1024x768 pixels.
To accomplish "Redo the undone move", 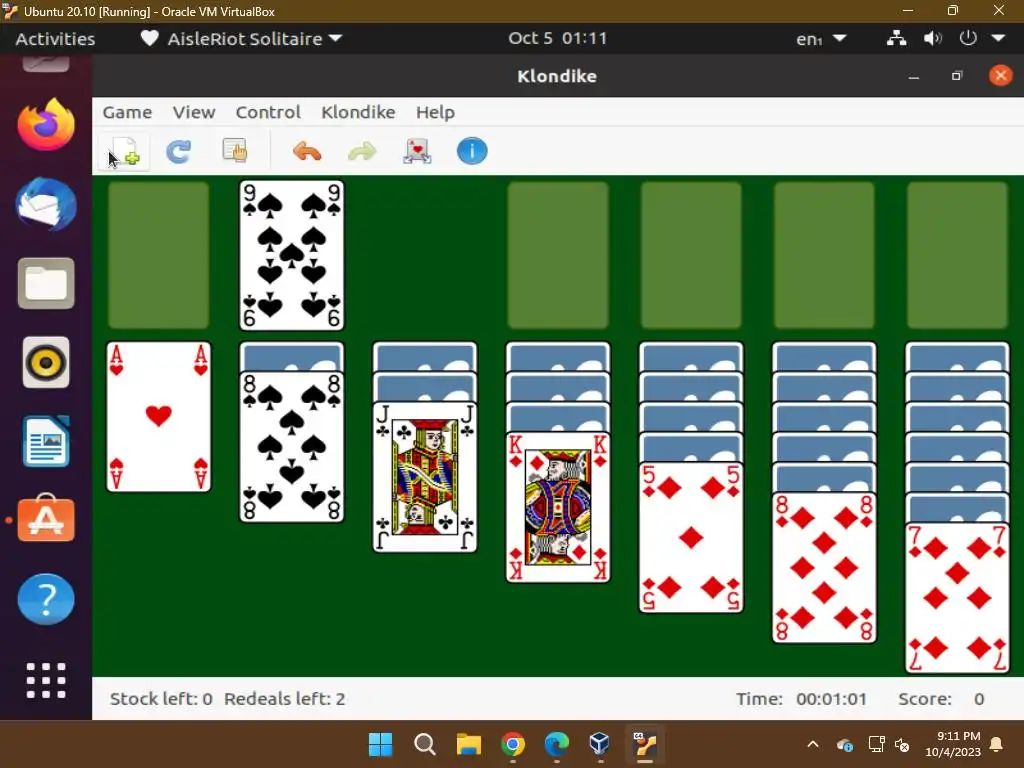I will [x=362, y=152].
